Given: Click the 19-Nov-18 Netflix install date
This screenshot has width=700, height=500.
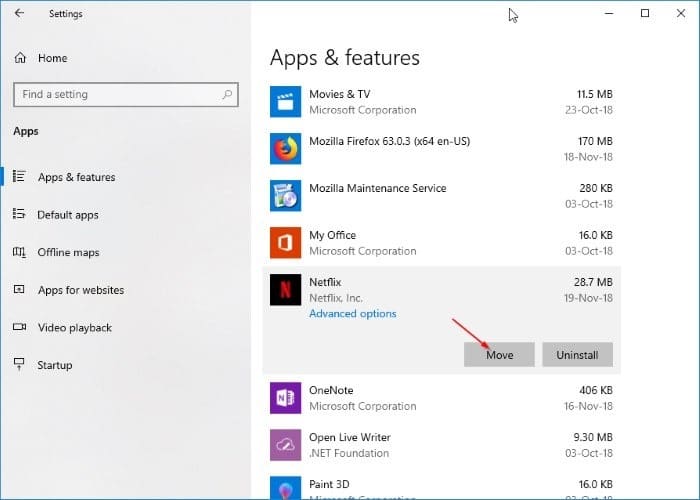Looking at the screenshot, I should pyautogui.click(x=588, y=298).
